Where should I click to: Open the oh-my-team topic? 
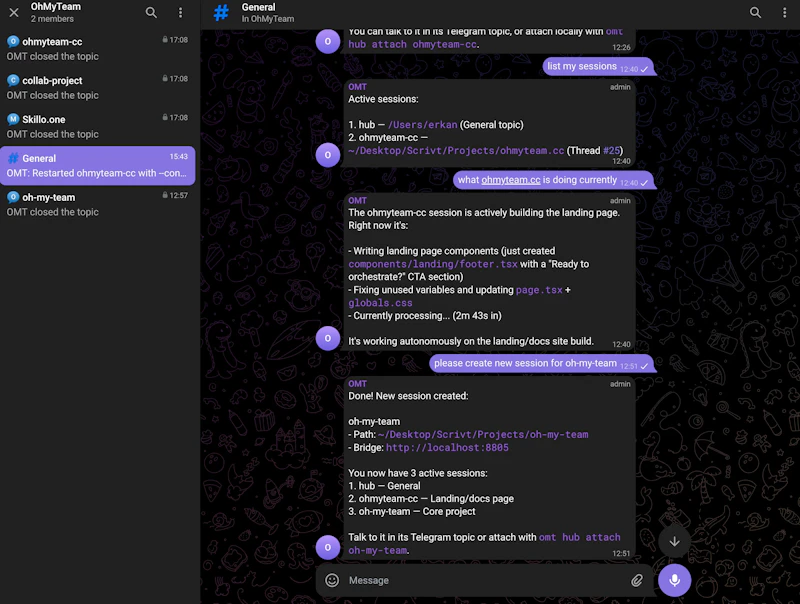point(97,204)
